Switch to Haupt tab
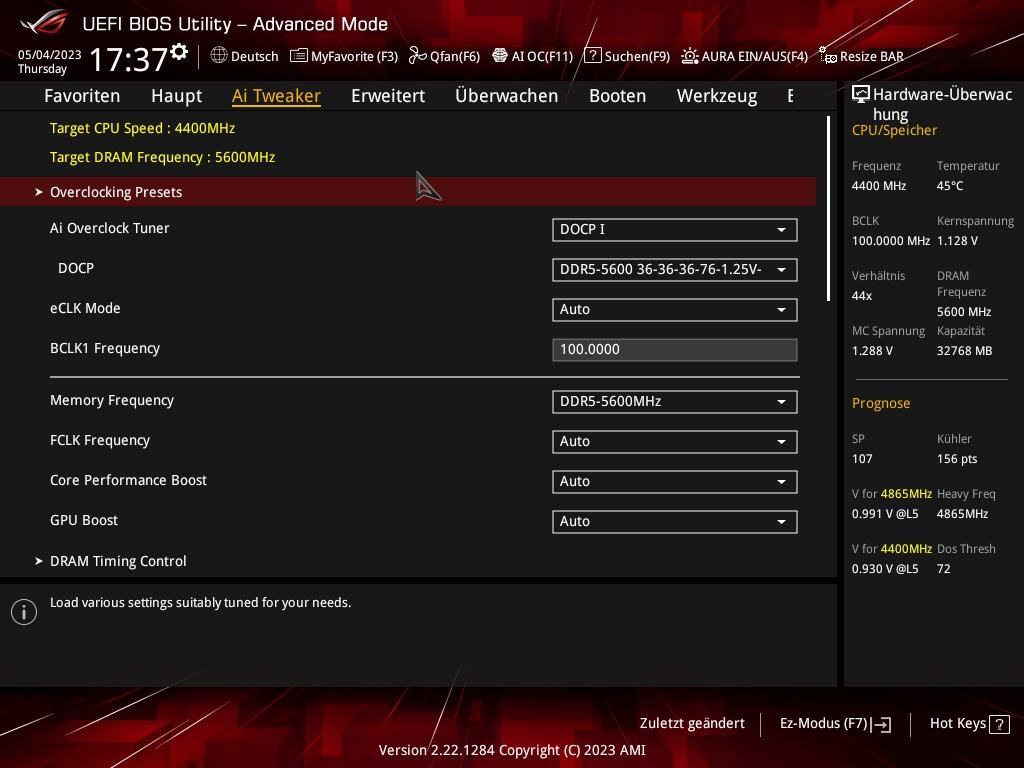 [176, 96]
